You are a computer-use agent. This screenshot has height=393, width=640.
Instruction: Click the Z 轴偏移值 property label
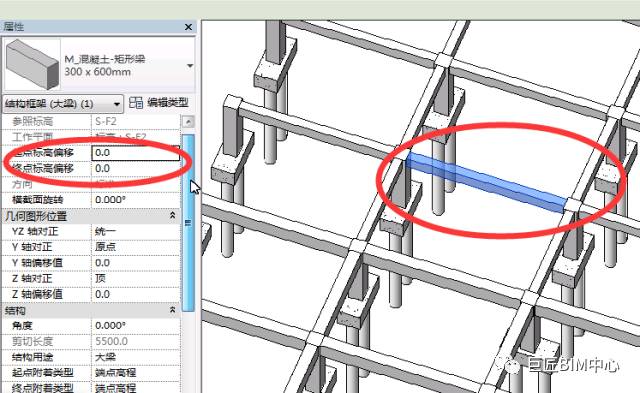tap(37, 294)
